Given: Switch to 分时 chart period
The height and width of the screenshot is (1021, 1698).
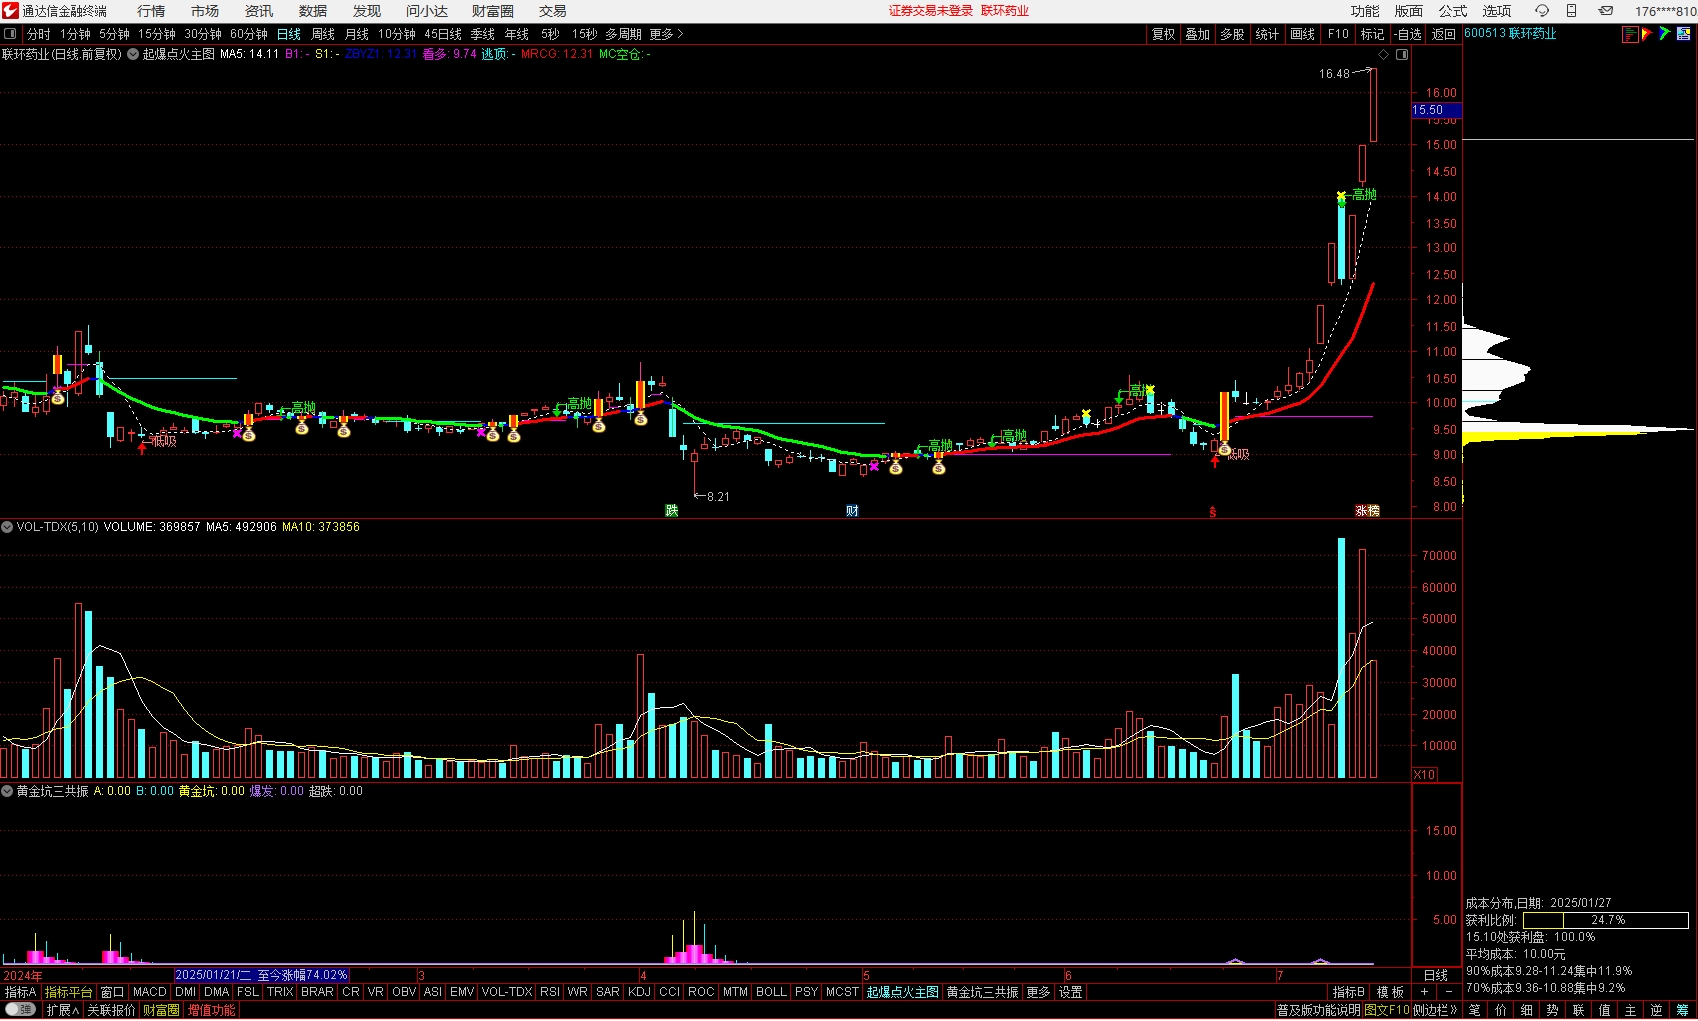Looking at the screenshot, I should click(x=38, y=34).
